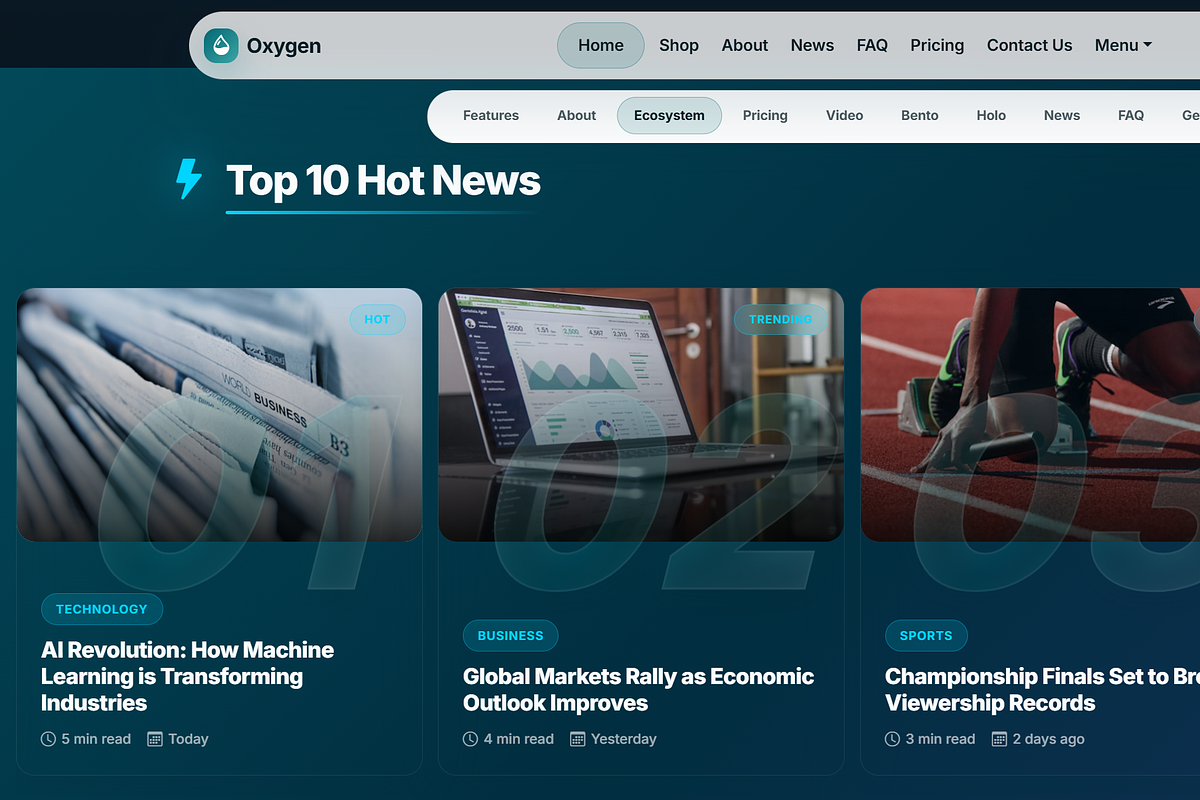This screenshot has height=800, width=1200.
Task: Open the AI Revolution article headline
Action: click(x=188, y=676)
